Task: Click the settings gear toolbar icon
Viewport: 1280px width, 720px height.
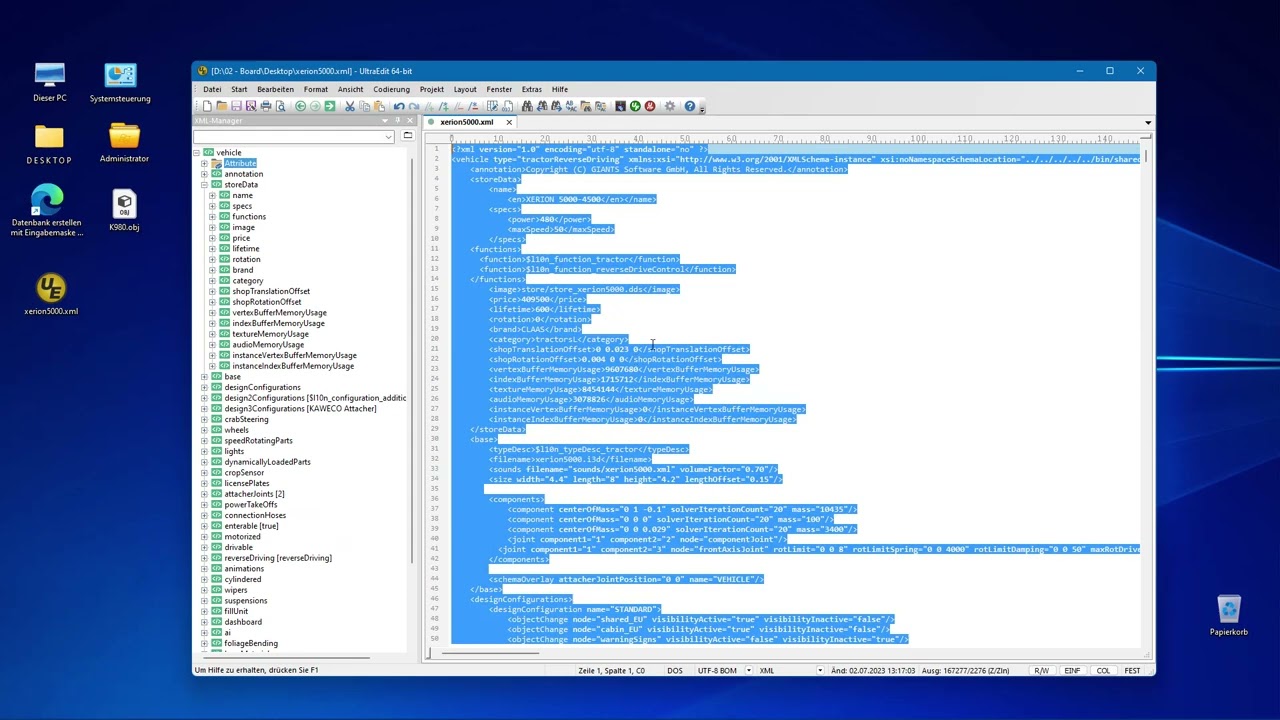Action: coord(670,106)
